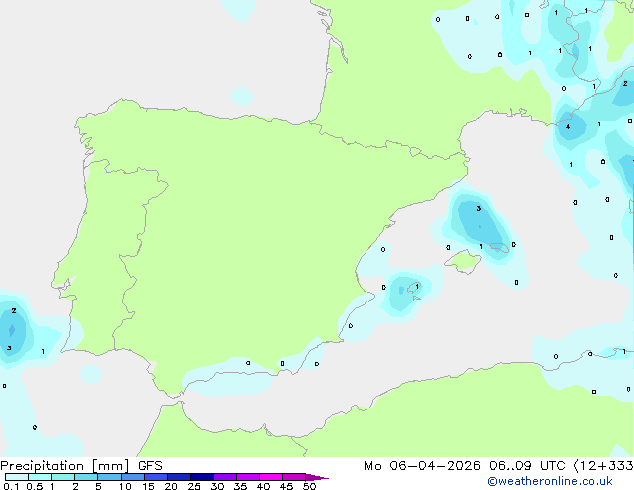Click the value 3 north of the Balearic Islands
The height and width of the screenshot is (490, 634).
point(478,209)
